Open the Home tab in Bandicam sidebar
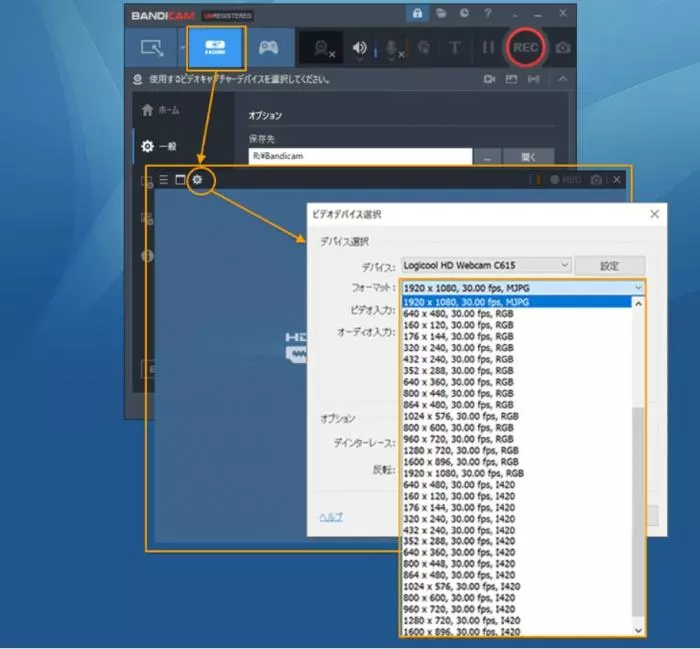 point(161,110)
